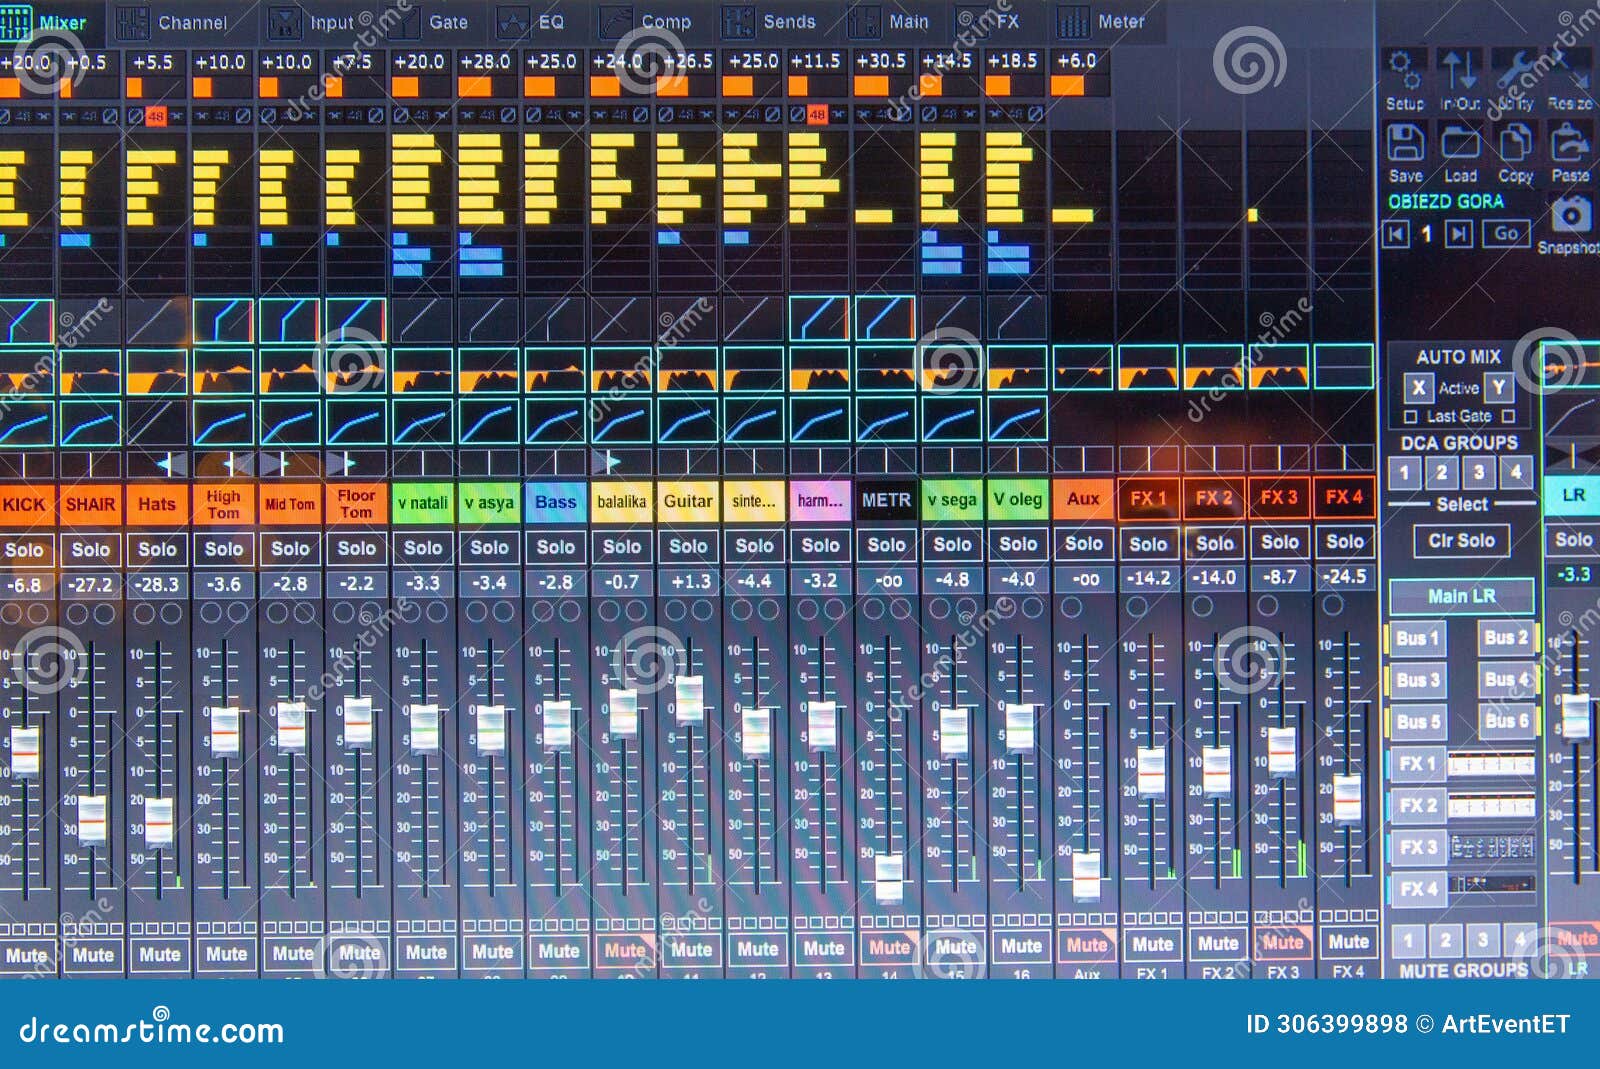The height and width of the screenshot is (1069, 1600).
Task: Load a saved scene
Action: 1460,140
